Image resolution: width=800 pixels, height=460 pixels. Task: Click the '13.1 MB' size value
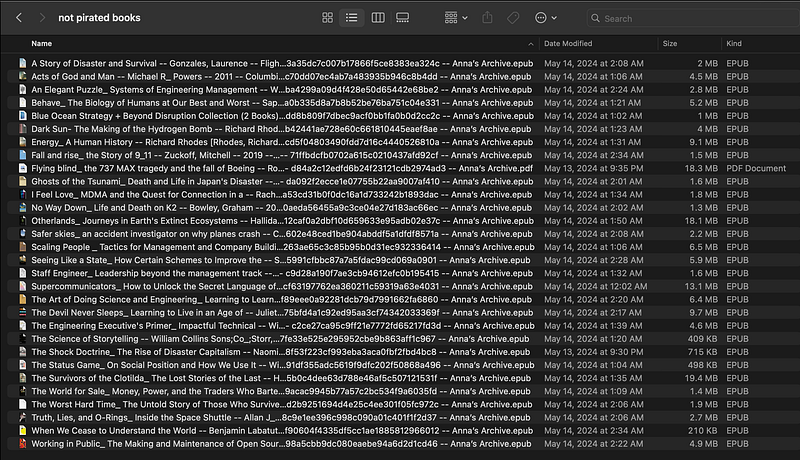click(x=701, y=287)
